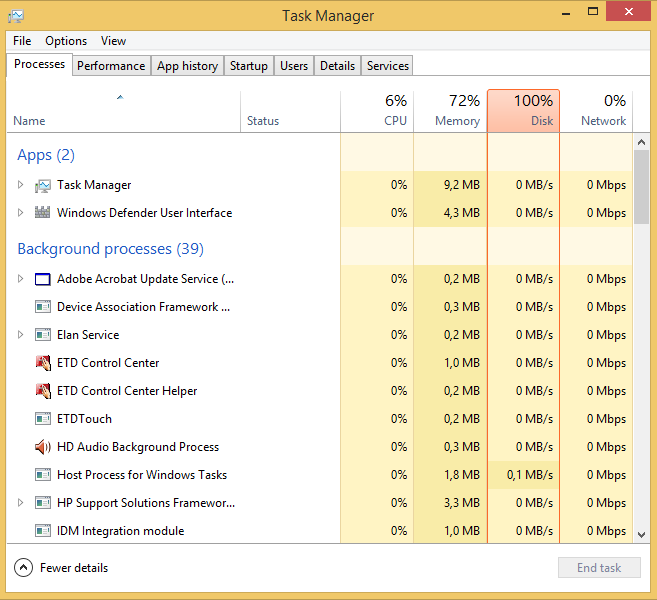Expand the Adobe Acrobat Update Service row
657x600 pixels.
click(20, 279)
